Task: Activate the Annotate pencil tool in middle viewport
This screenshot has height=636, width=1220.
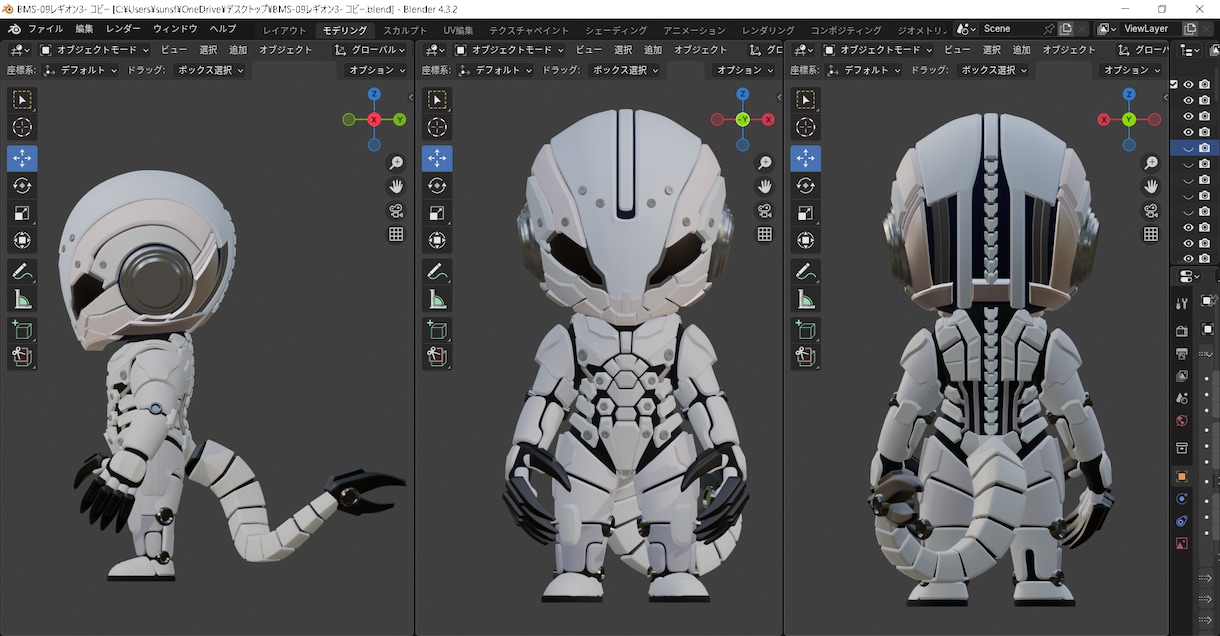Action: 437,271
